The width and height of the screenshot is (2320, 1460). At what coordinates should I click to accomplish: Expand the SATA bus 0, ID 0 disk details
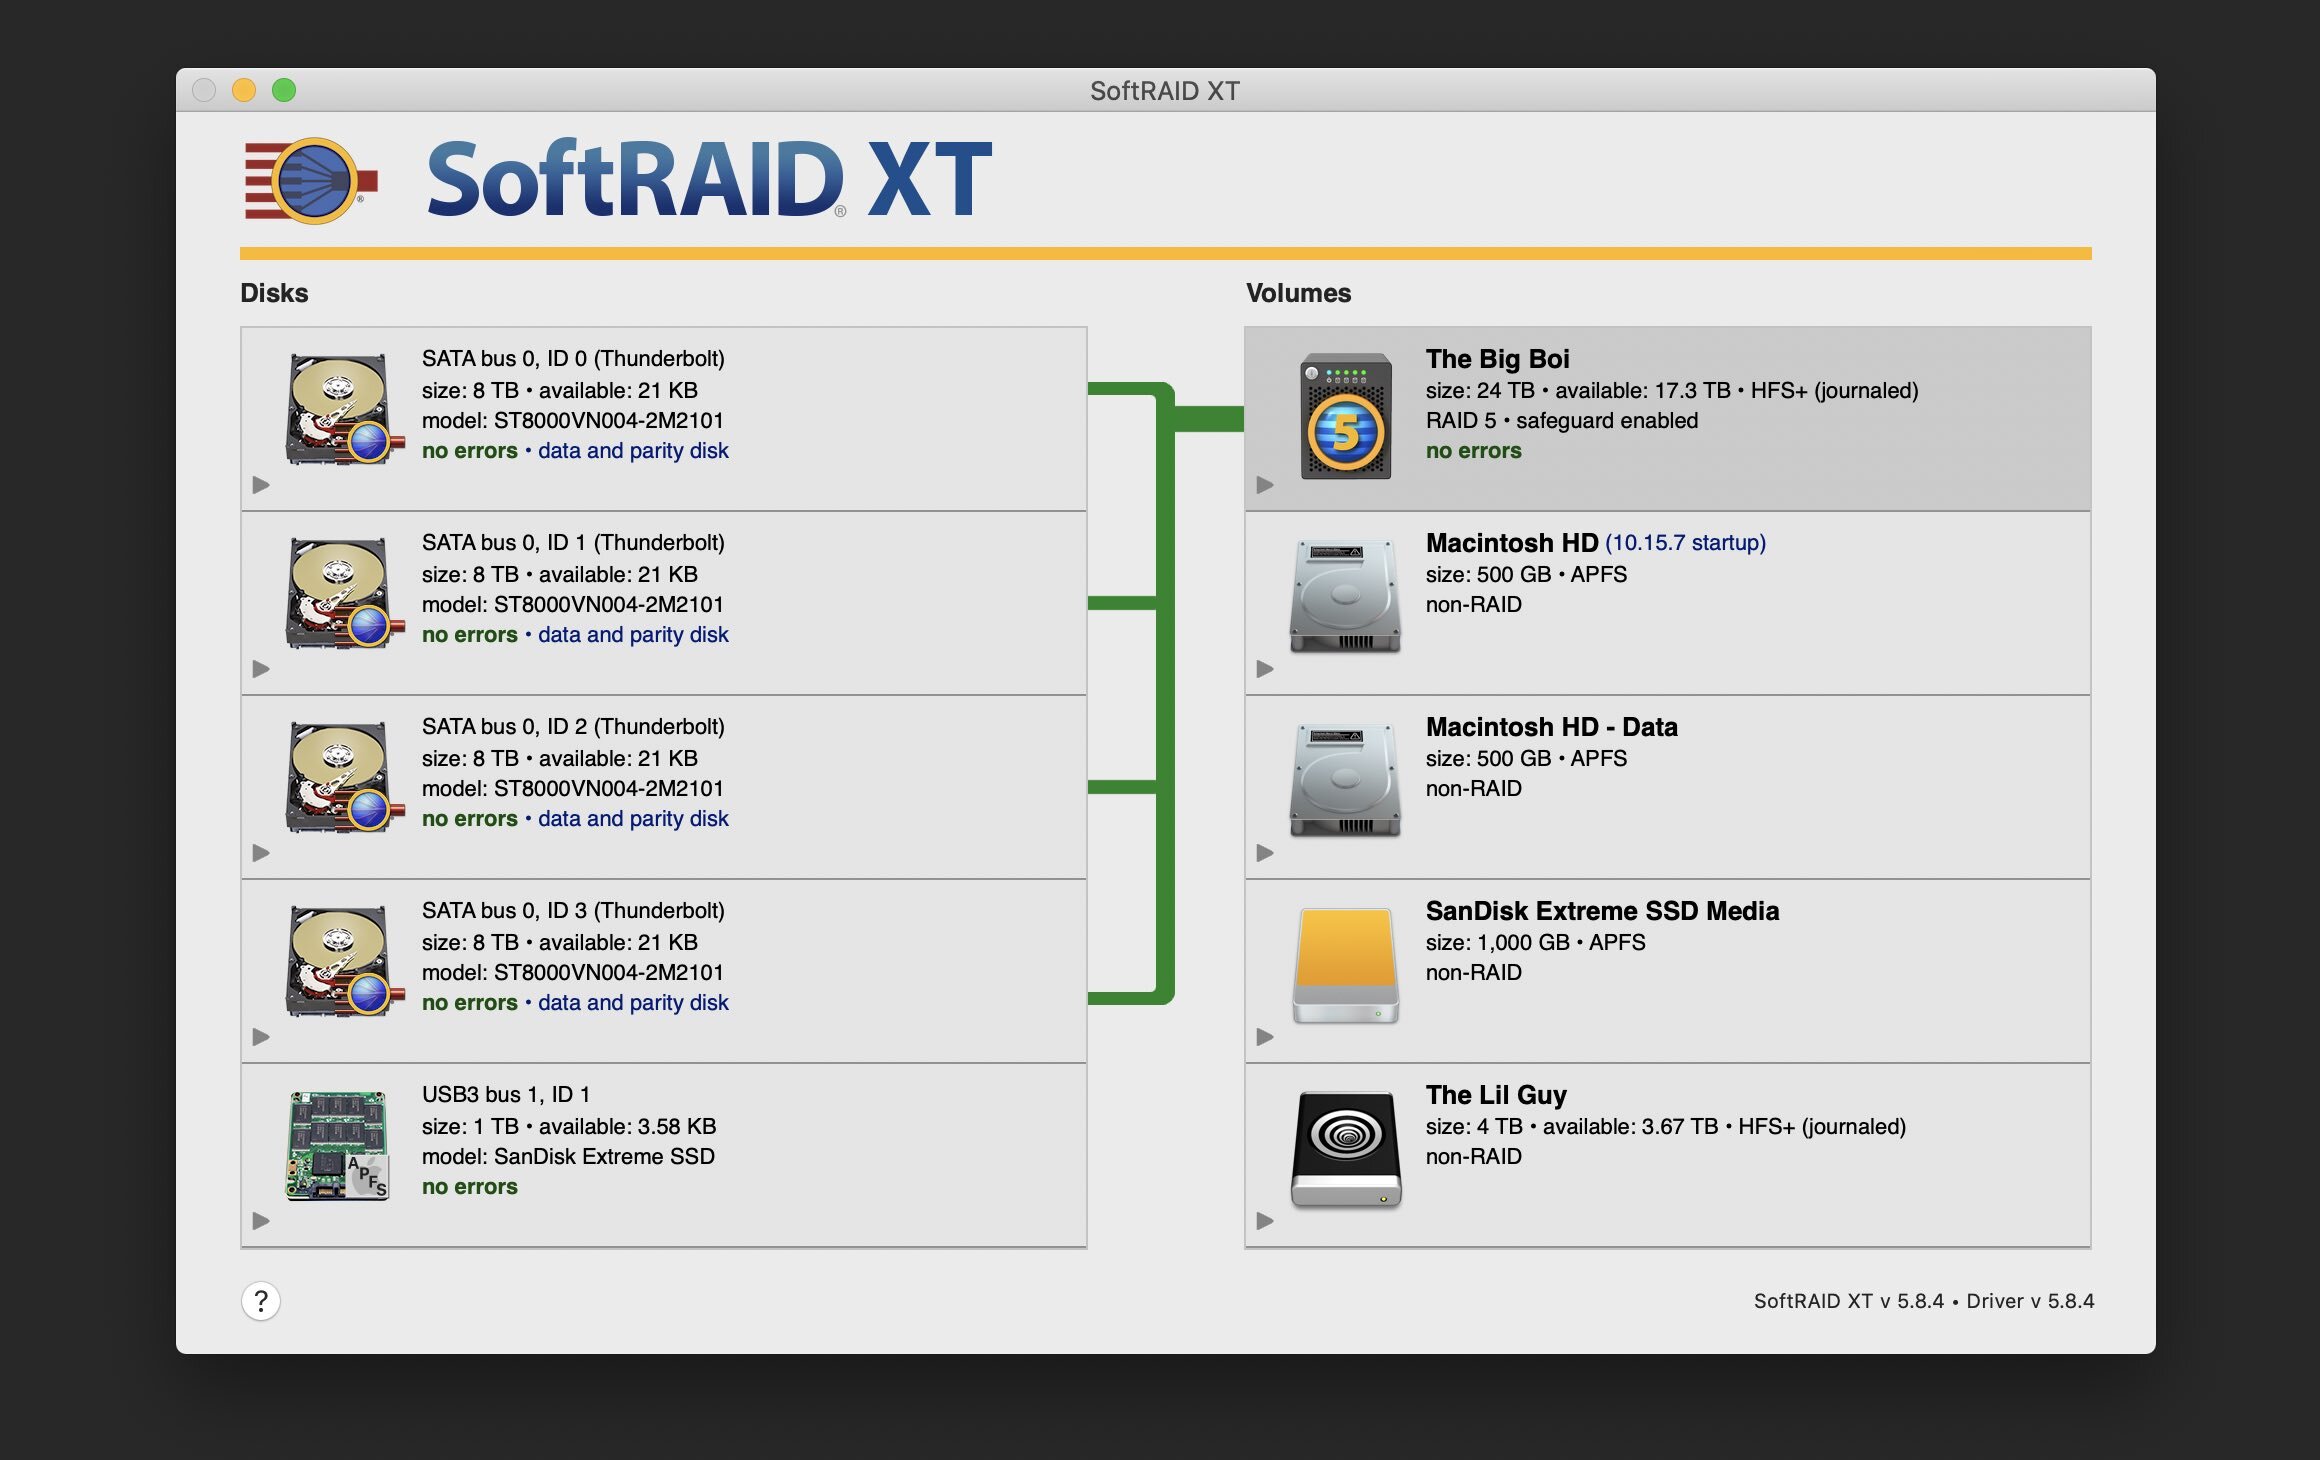261,485
